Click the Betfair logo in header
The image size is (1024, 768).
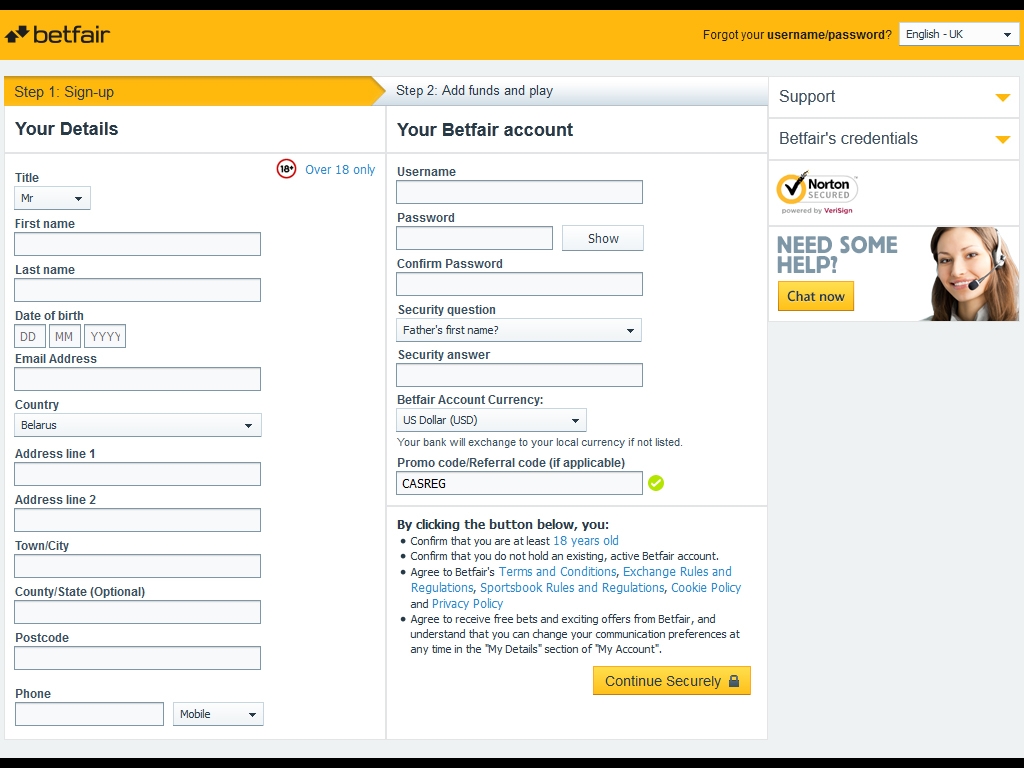coord(58,35)
